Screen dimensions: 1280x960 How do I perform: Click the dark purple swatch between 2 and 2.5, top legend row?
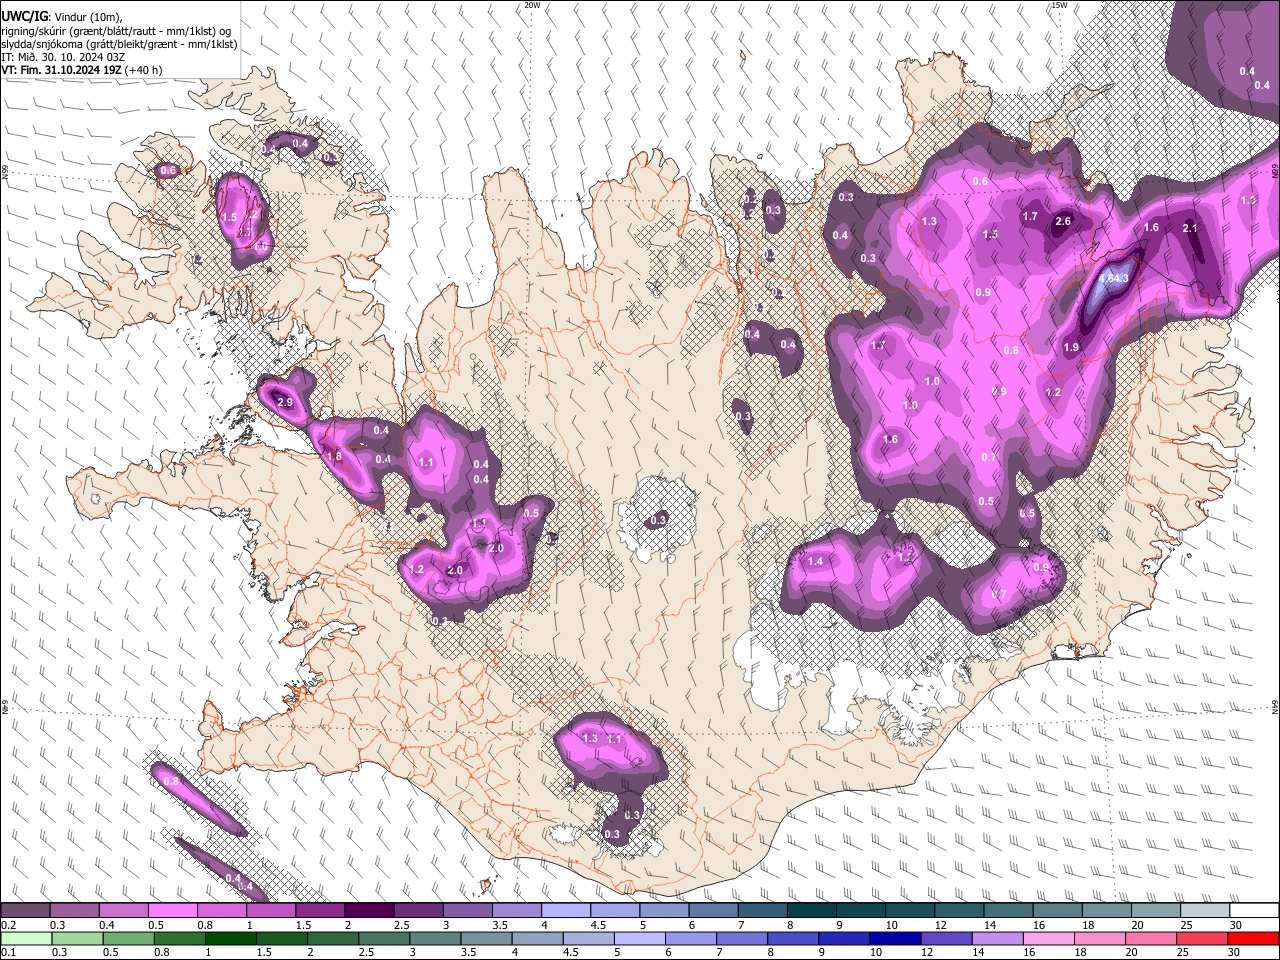[x=369, y=911]
